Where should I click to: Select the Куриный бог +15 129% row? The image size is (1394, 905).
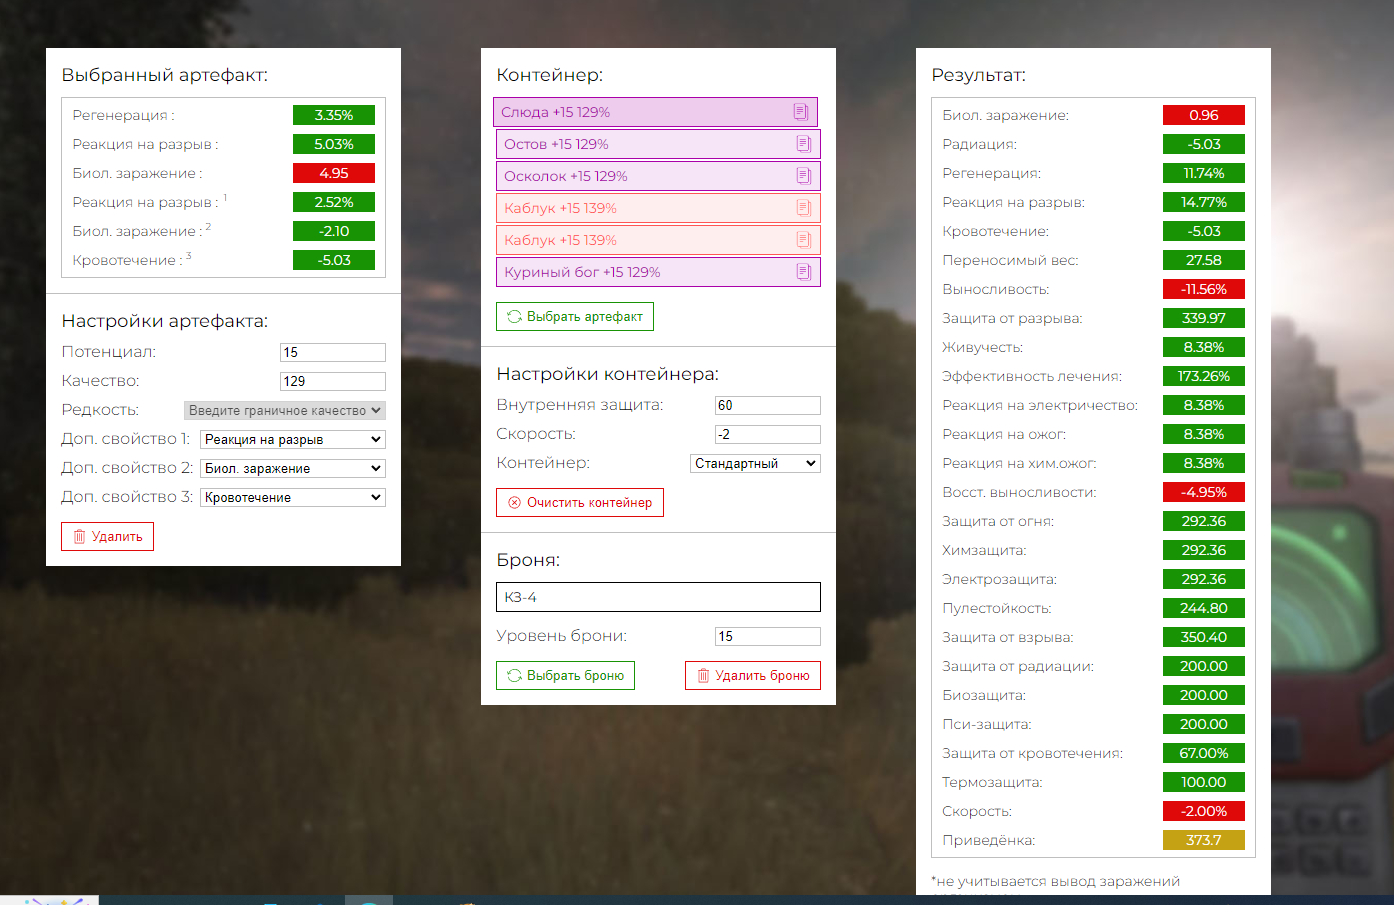[x=658, y=272]
